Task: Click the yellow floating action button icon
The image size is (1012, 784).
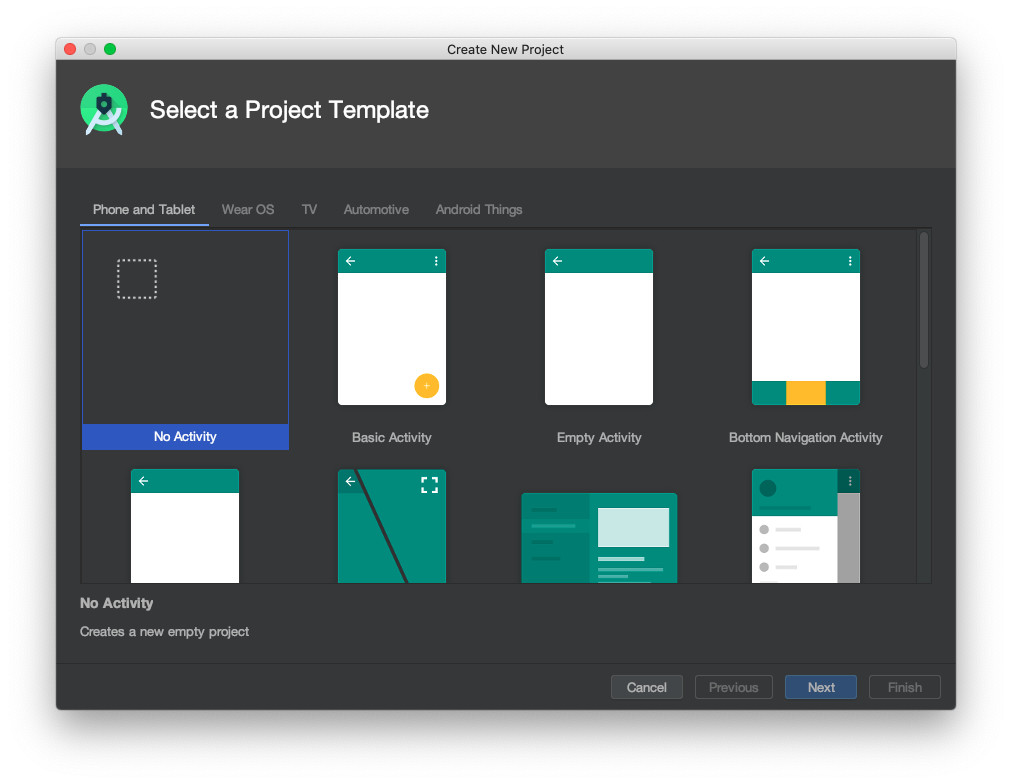Action: [x=427, y=386]
